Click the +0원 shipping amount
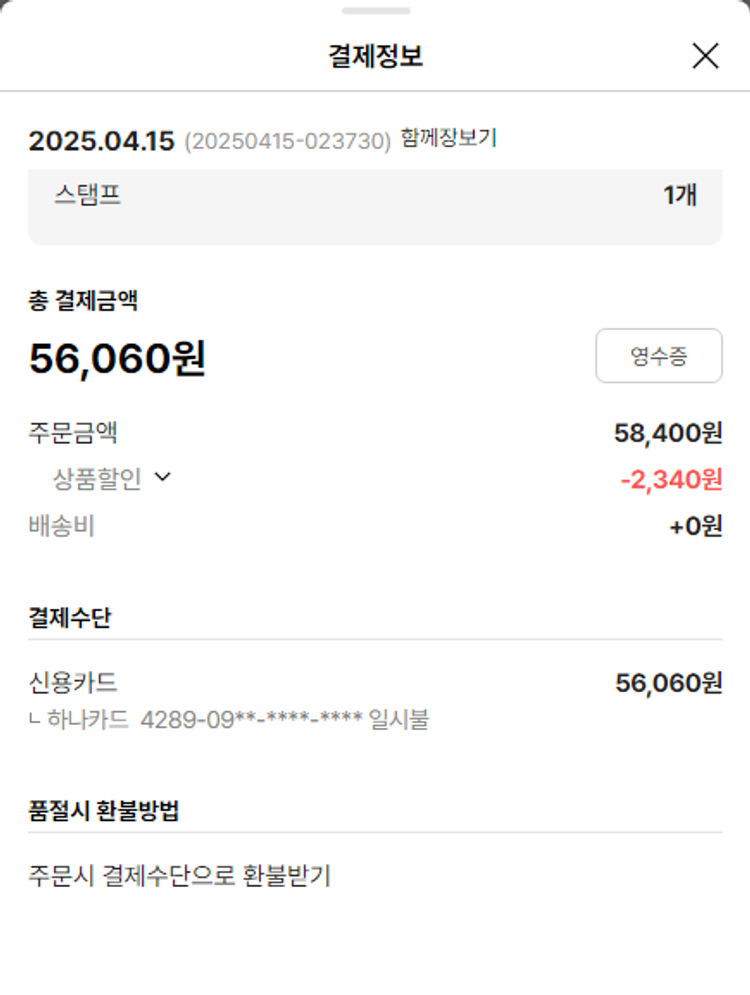Viewport: 750px width, 995px height. pos(695,526)
